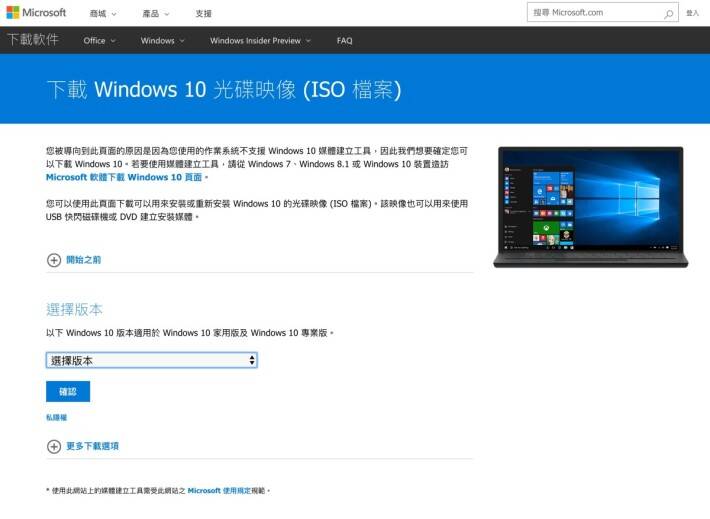
Task: Expand the 開始之前 section
Action: coord(83,260)
